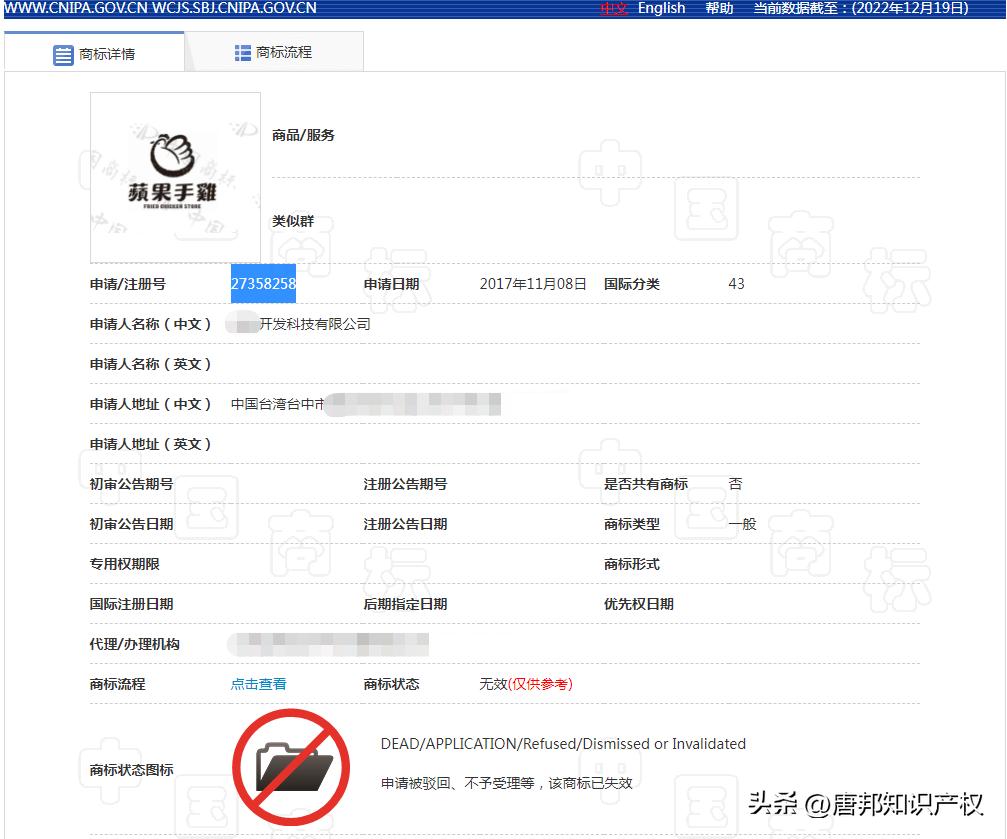Image resolution: width=1007 pixels, height=839 pixels.
Task: Select the 商标详情 tab
Action: point(95,51)
